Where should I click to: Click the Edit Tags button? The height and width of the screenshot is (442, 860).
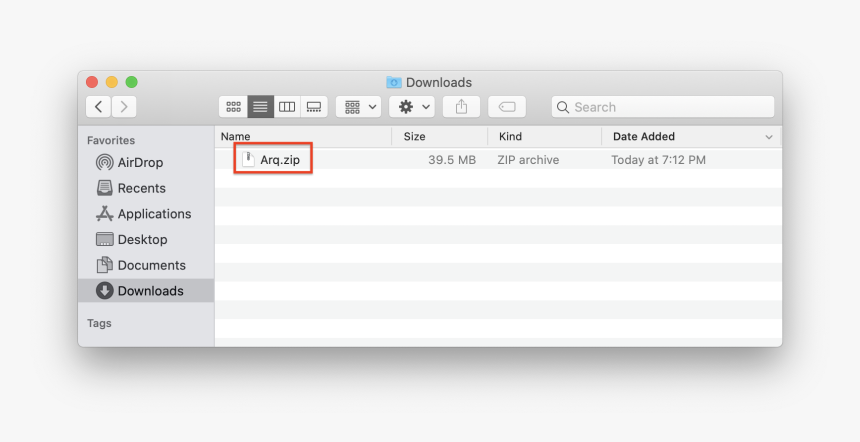(x=507, y=107)
